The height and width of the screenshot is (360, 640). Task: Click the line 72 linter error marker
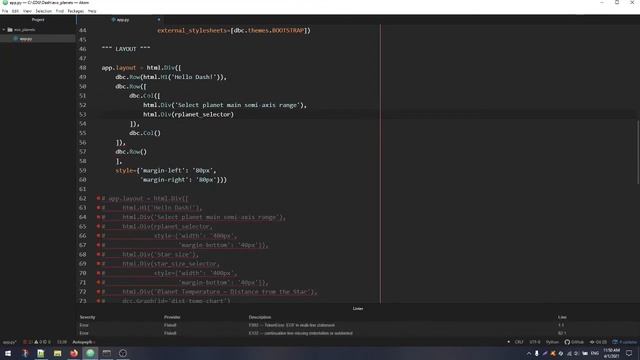(x=98, y=291)
